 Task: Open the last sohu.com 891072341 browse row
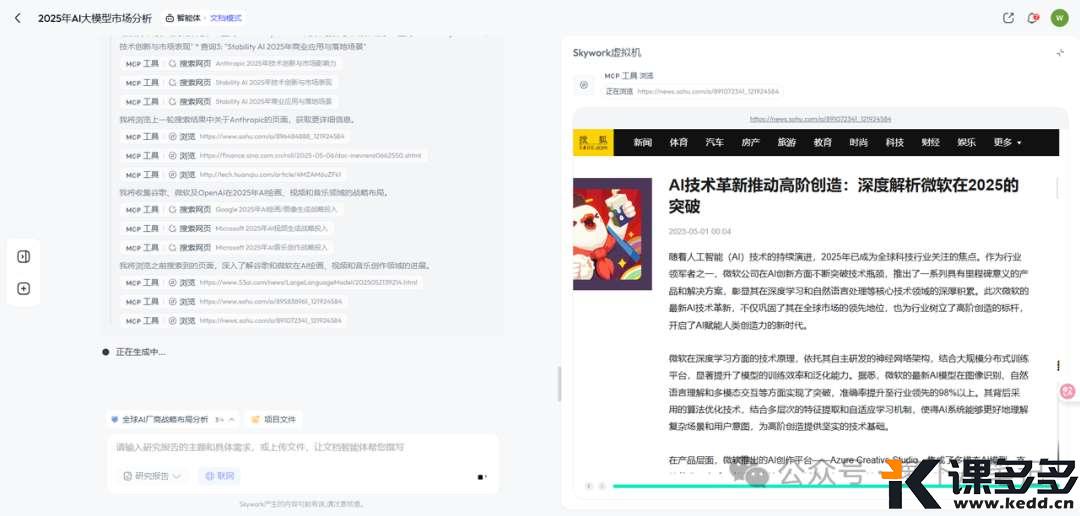(x=234, y=321)
